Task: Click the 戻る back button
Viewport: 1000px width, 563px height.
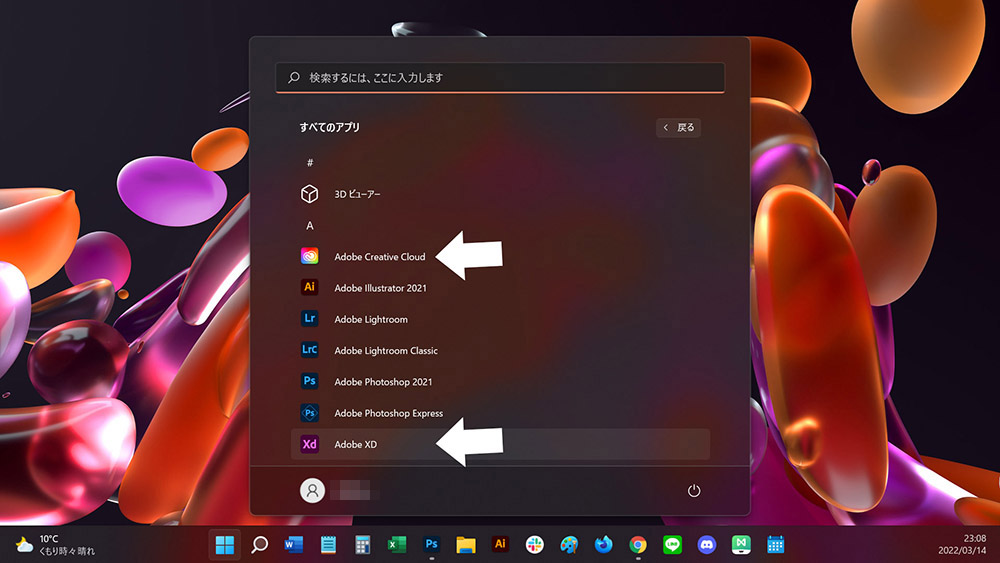Action: pyautogui.click(x=679, y=128)
